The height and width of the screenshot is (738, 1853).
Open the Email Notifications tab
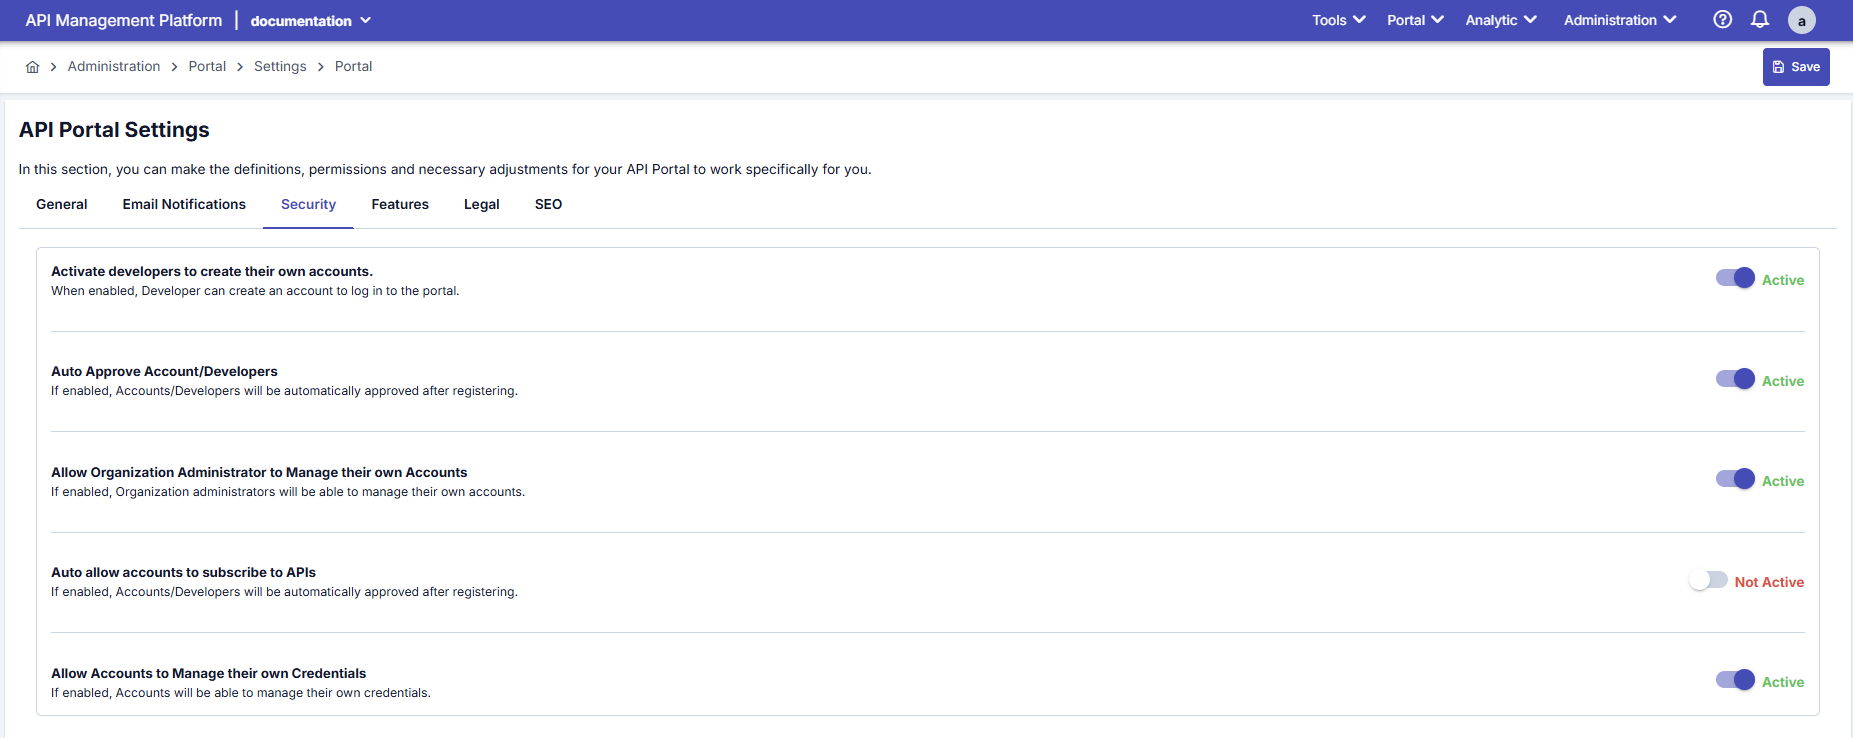click(184, 204)
